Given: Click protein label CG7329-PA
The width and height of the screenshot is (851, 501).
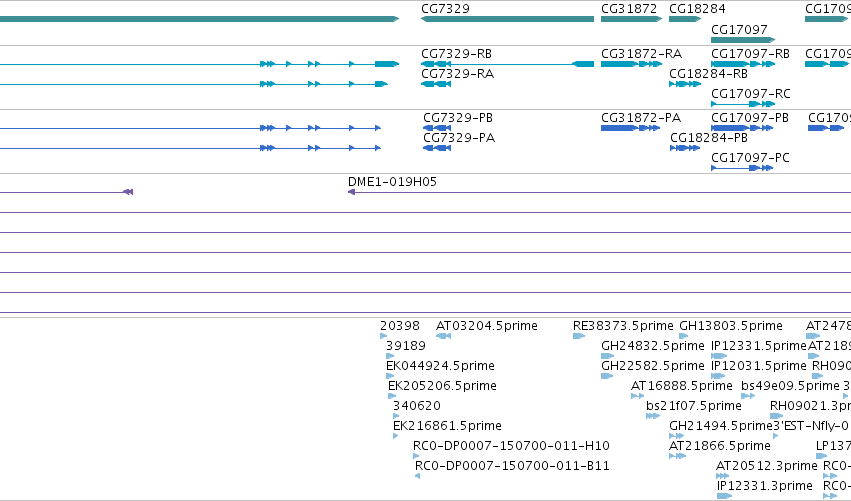Looking at the screenshot, I should click(x=459, y=138).
